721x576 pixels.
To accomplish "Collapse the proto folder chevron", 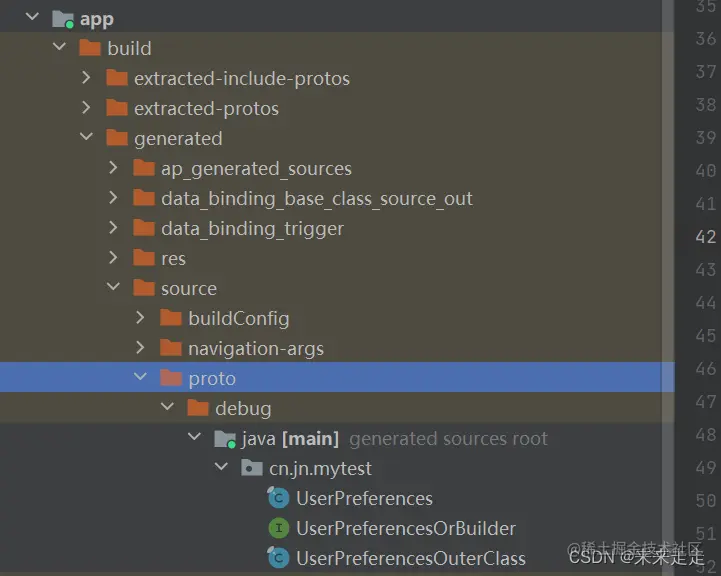I will pyautogui.click(x=140, y=377).
